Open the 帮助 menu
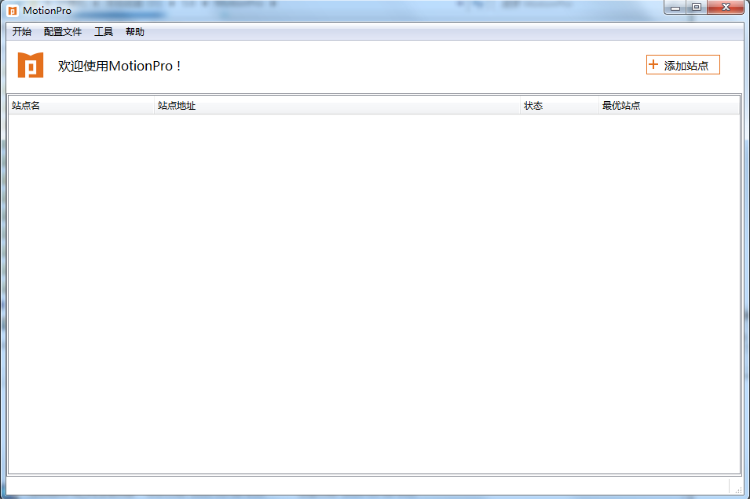The width and height of the screenshot is (751, 499). [x=135, y=32]
